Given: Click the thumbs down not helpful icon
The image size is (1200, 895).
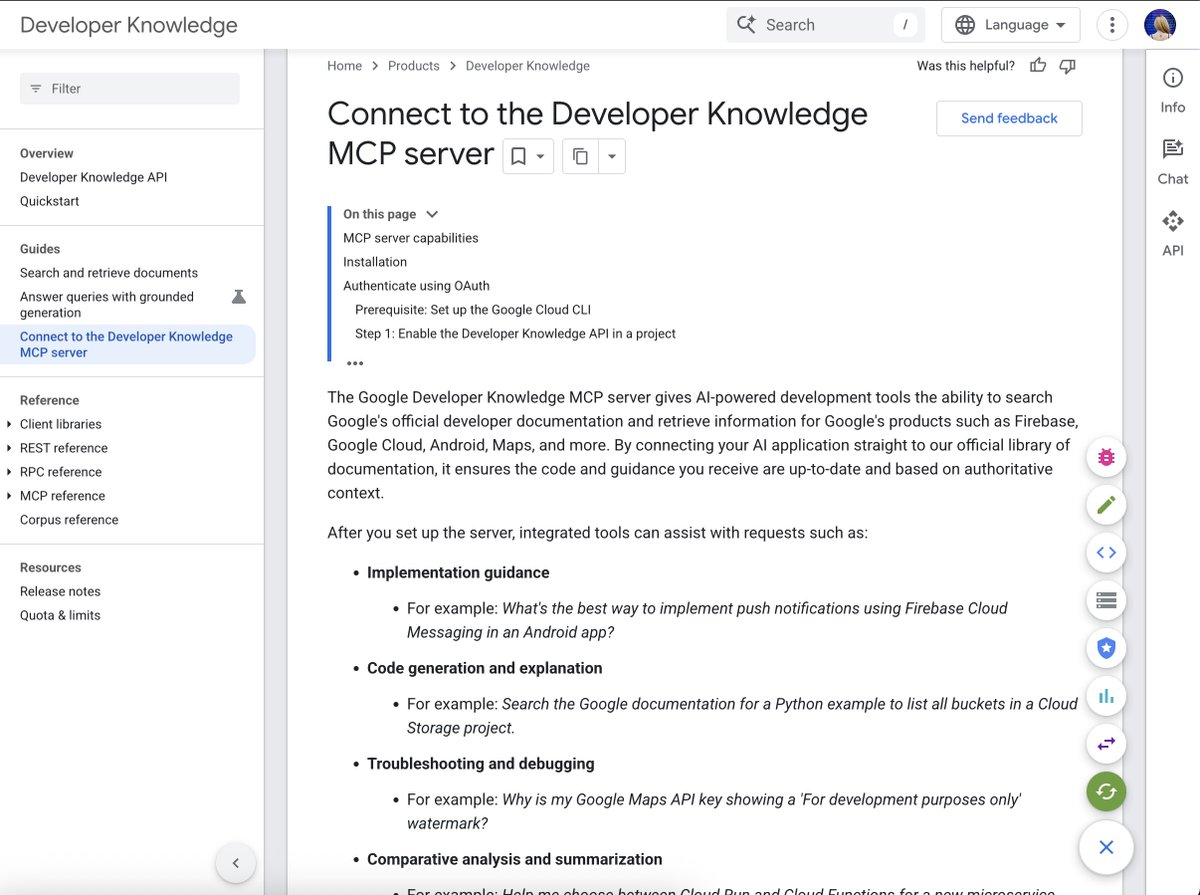Looking at the screenshot, I should 1067,66.
